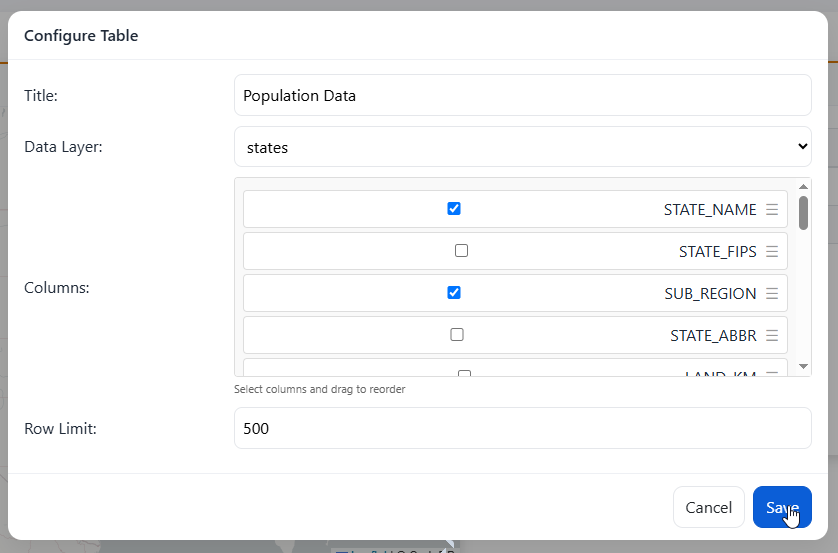Open the Data Layer dropdown
Screen dimensions: 838x553
coord(522,147)
